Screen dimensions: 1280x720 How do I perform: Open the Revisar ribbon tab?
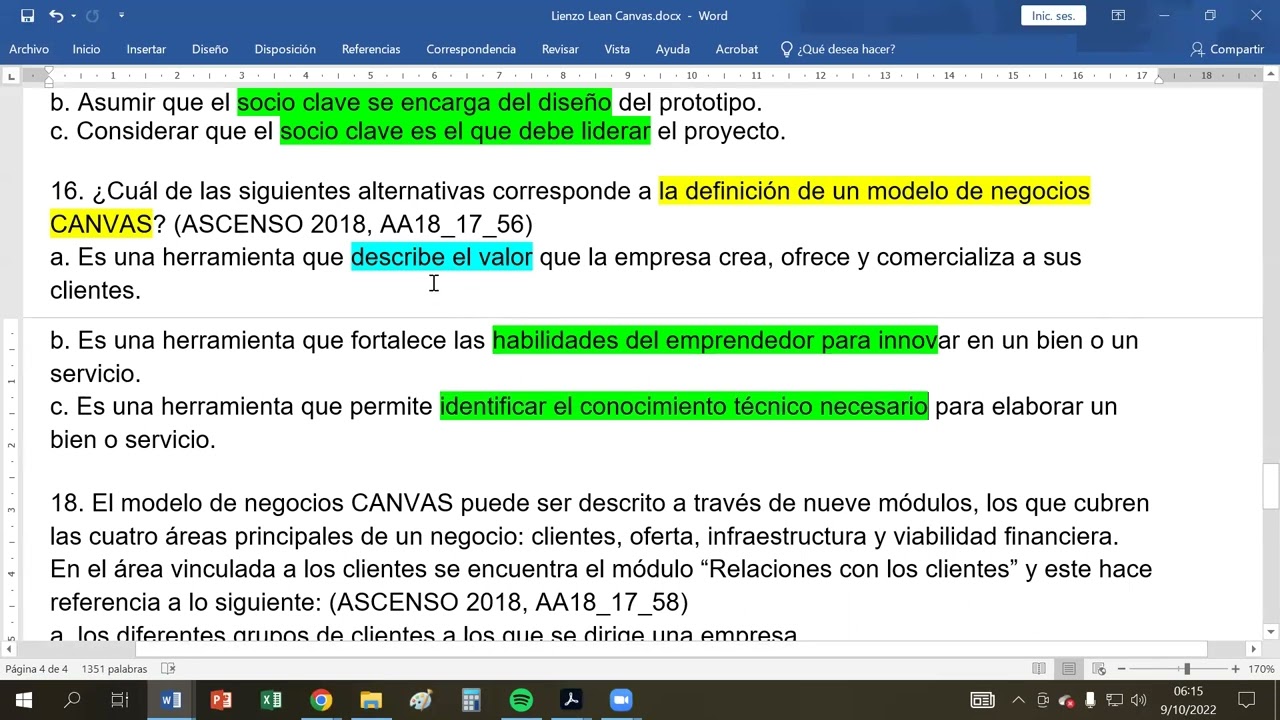pyautogui.click(x=560, y=49)
